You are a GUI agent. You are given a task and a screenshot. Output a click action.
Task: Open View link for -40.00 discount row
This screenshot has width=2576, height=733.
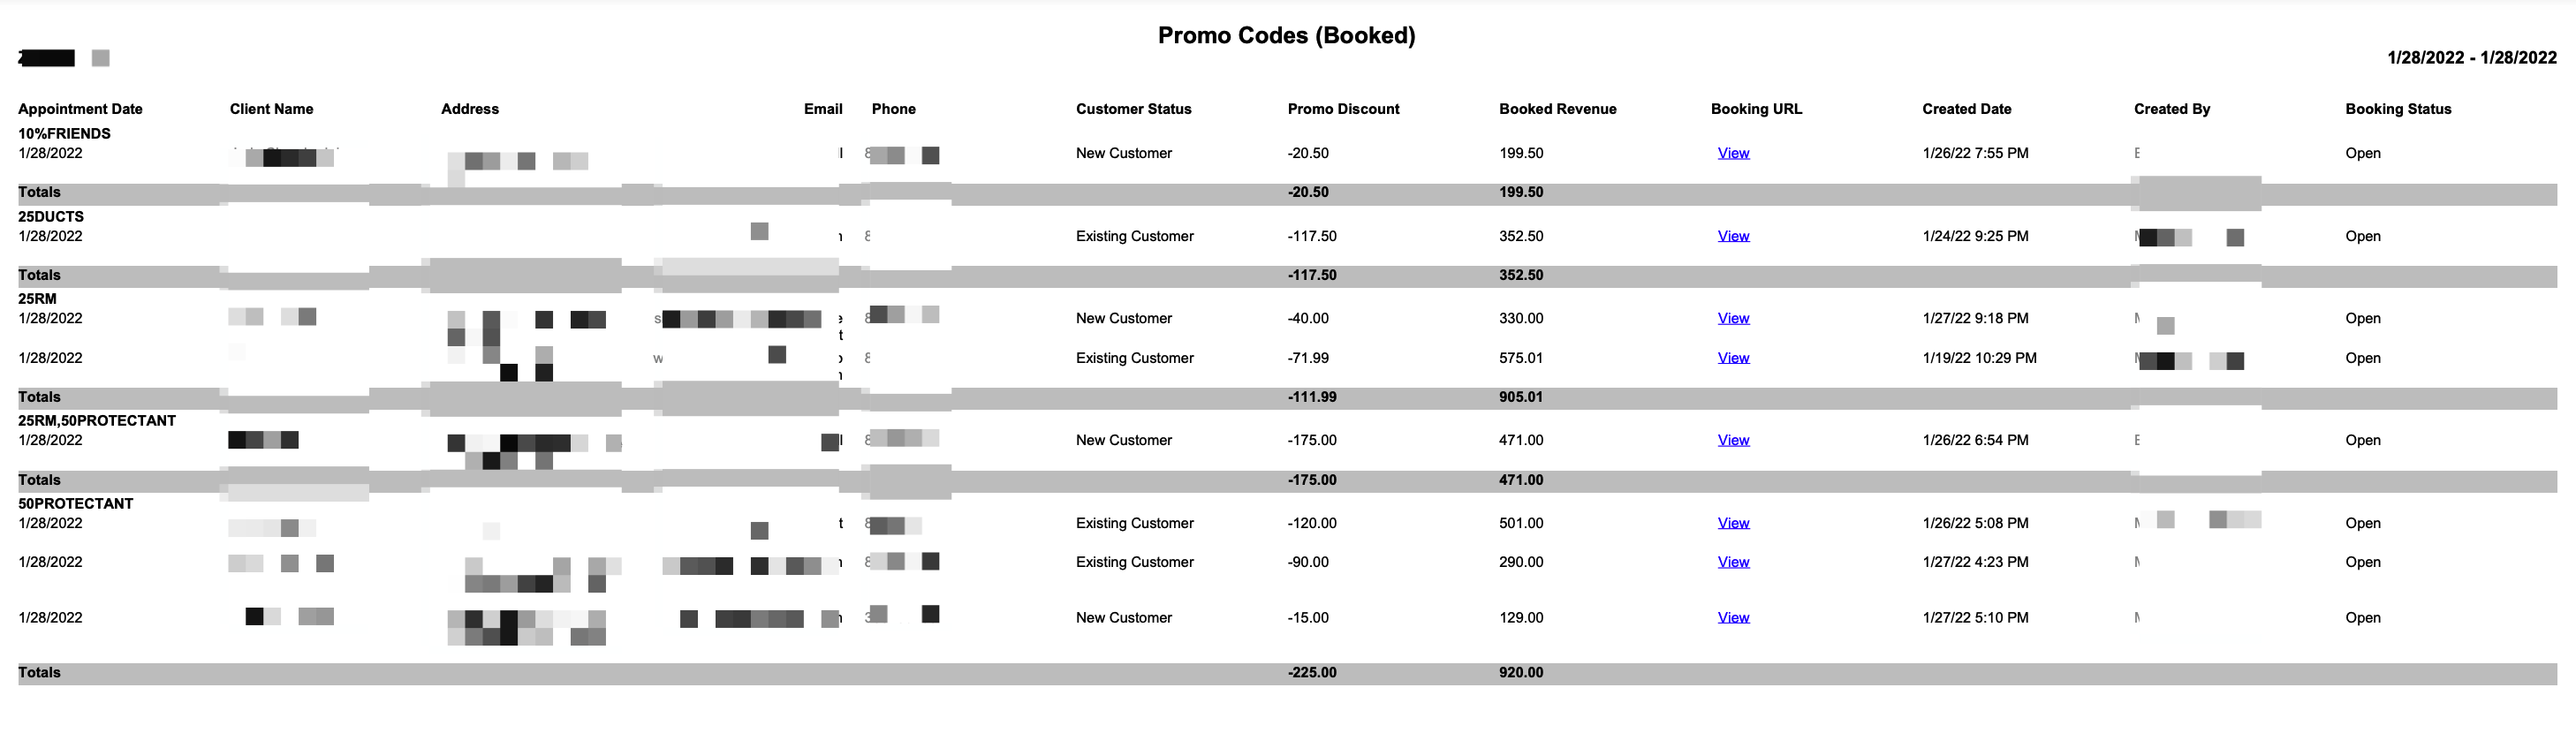coord(1733,318)
